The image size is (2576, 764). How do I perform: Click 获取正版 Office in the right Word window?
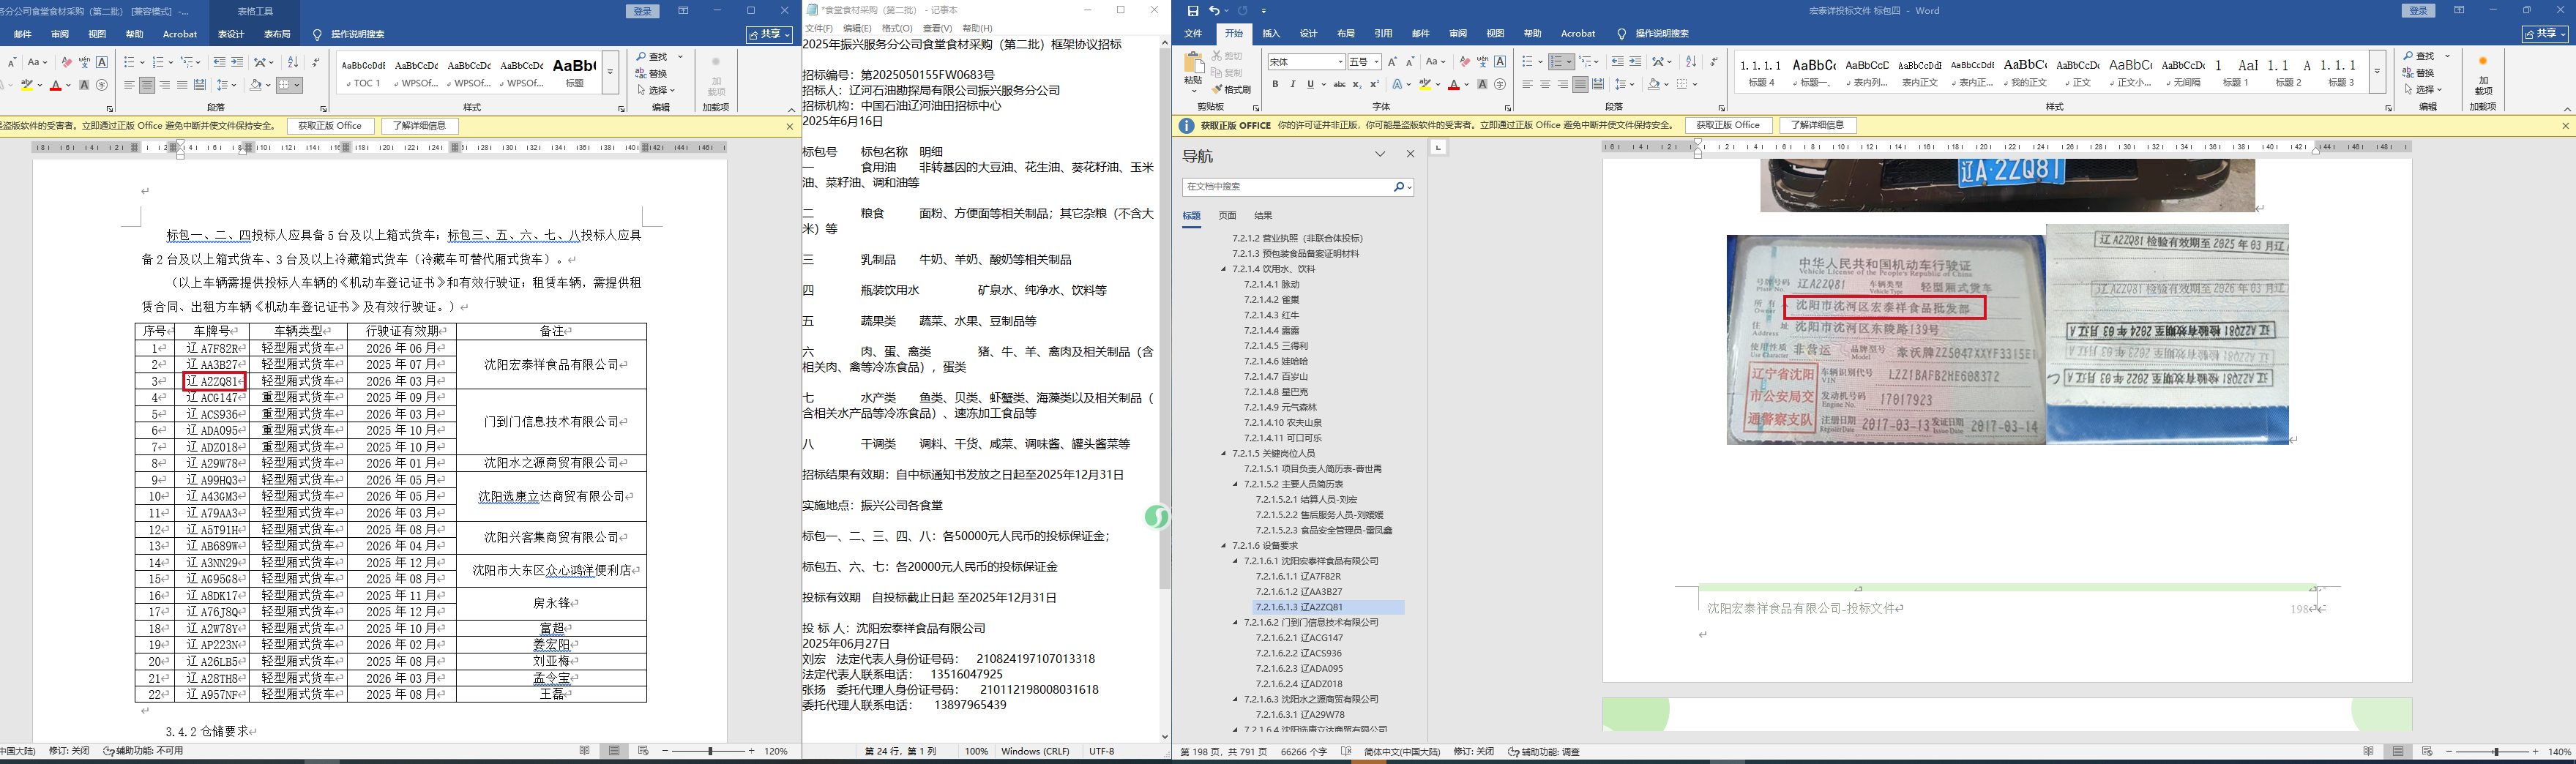click(x=1728, y=125)
